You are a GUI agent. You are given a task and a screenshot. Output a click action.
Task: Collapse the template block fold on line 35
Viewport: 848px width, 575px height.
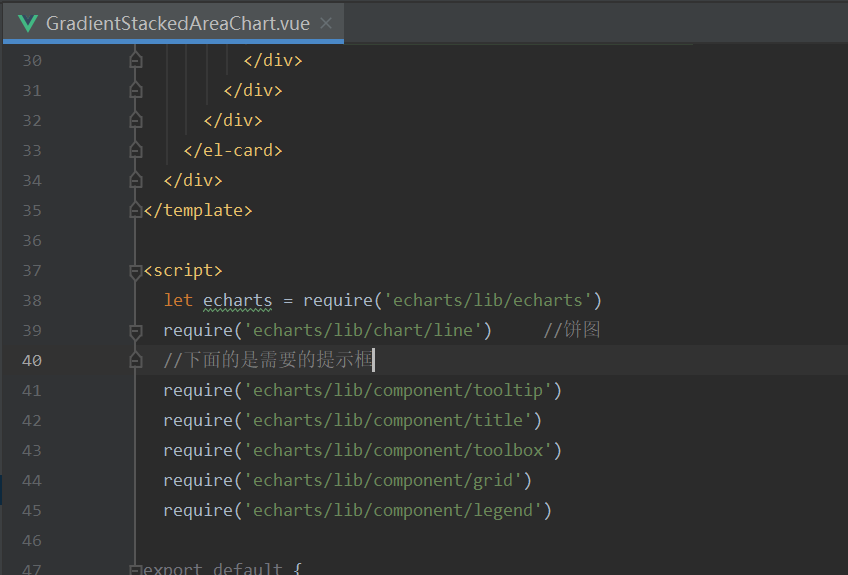tap(136, 210)
